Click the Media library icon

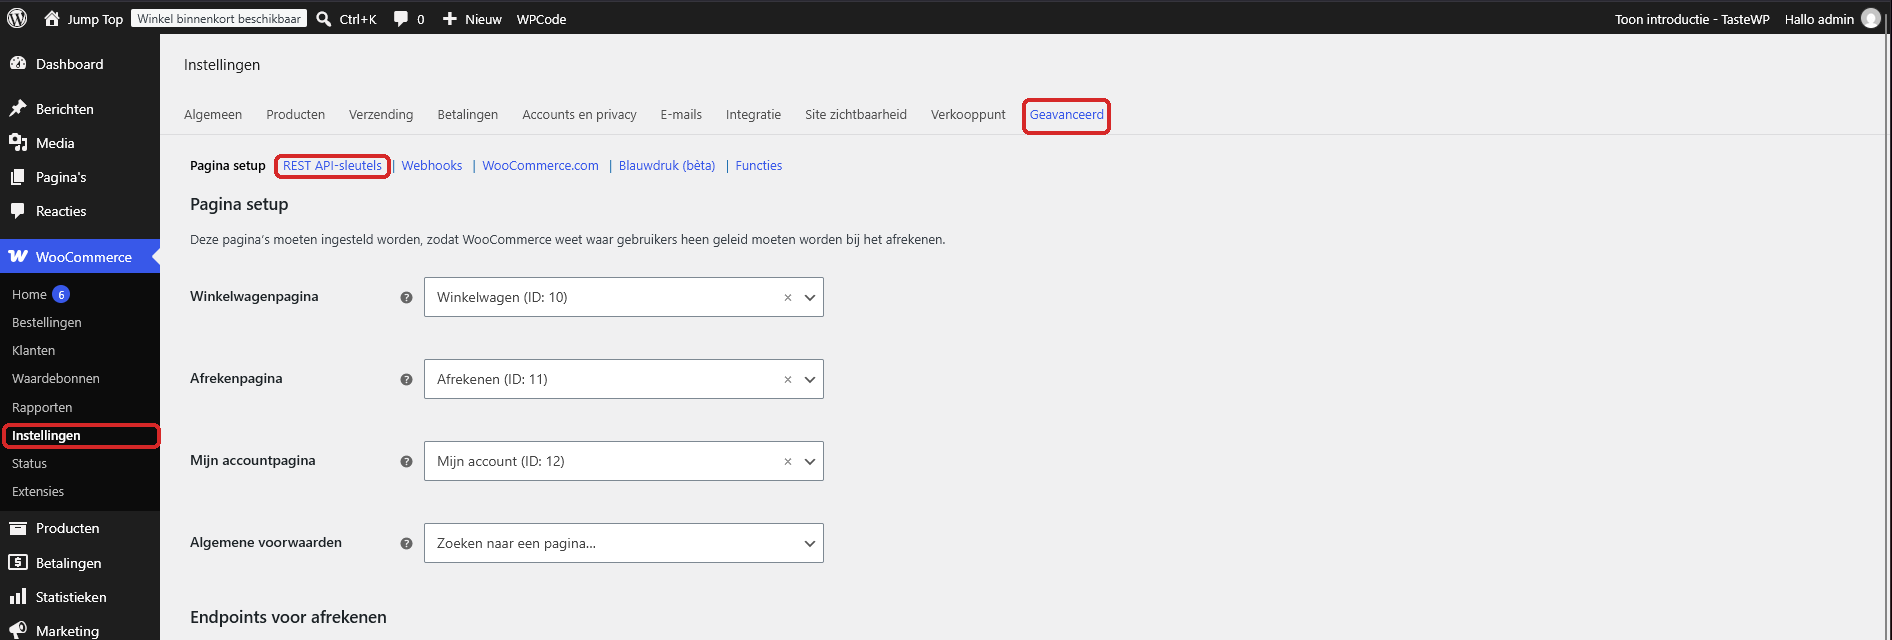(18, 142)
